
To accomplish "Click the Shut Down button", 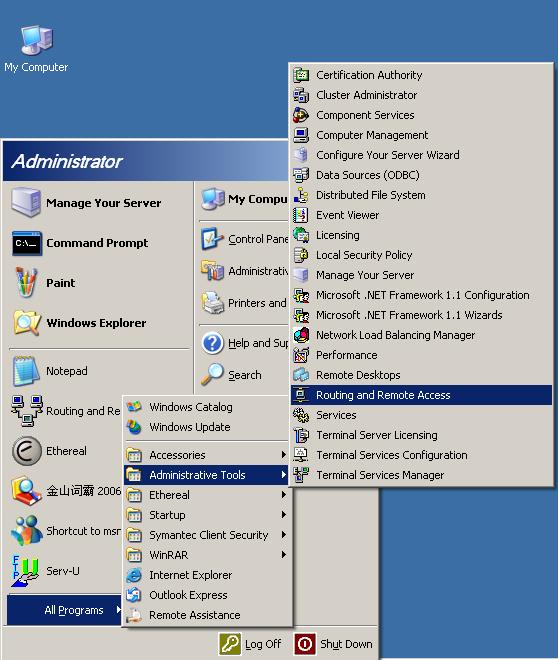I will click(334, 644).
